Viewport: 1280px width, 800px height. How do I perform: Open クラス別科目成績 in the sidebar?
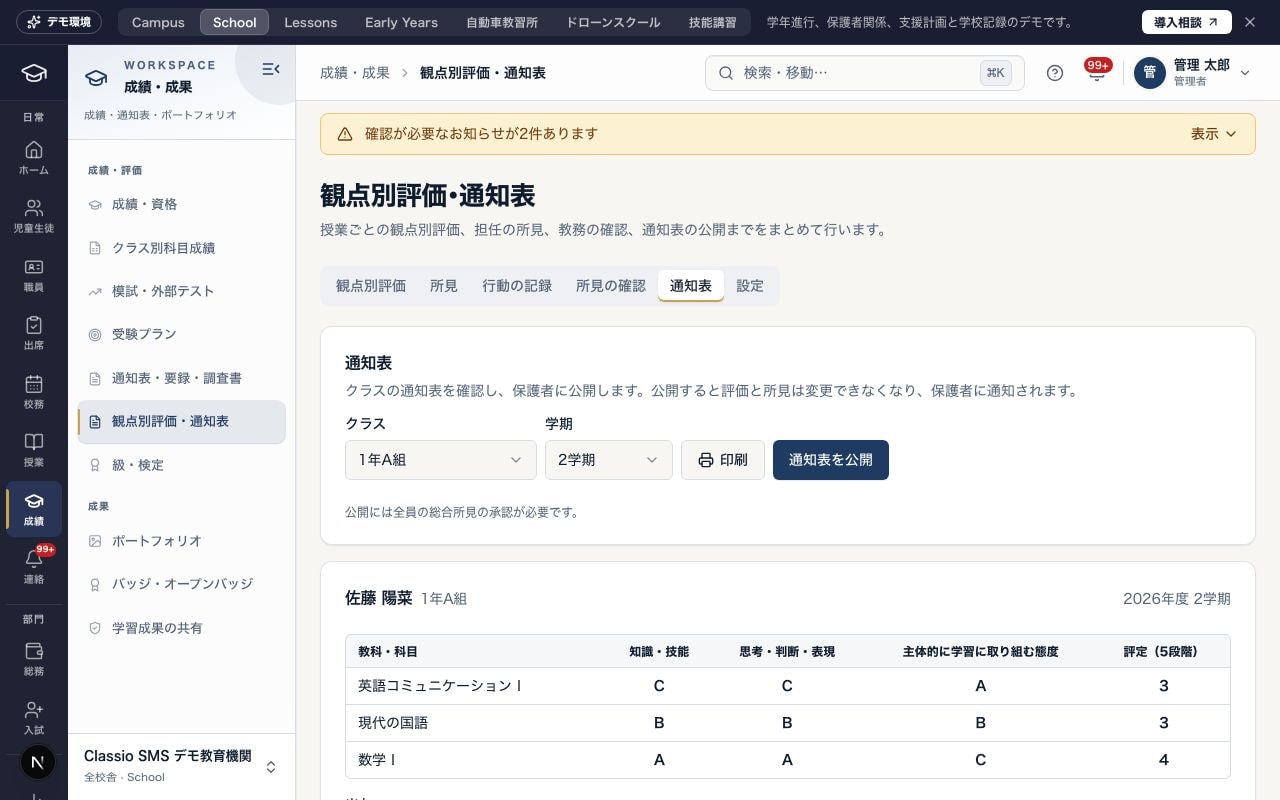tap(182, 248)
